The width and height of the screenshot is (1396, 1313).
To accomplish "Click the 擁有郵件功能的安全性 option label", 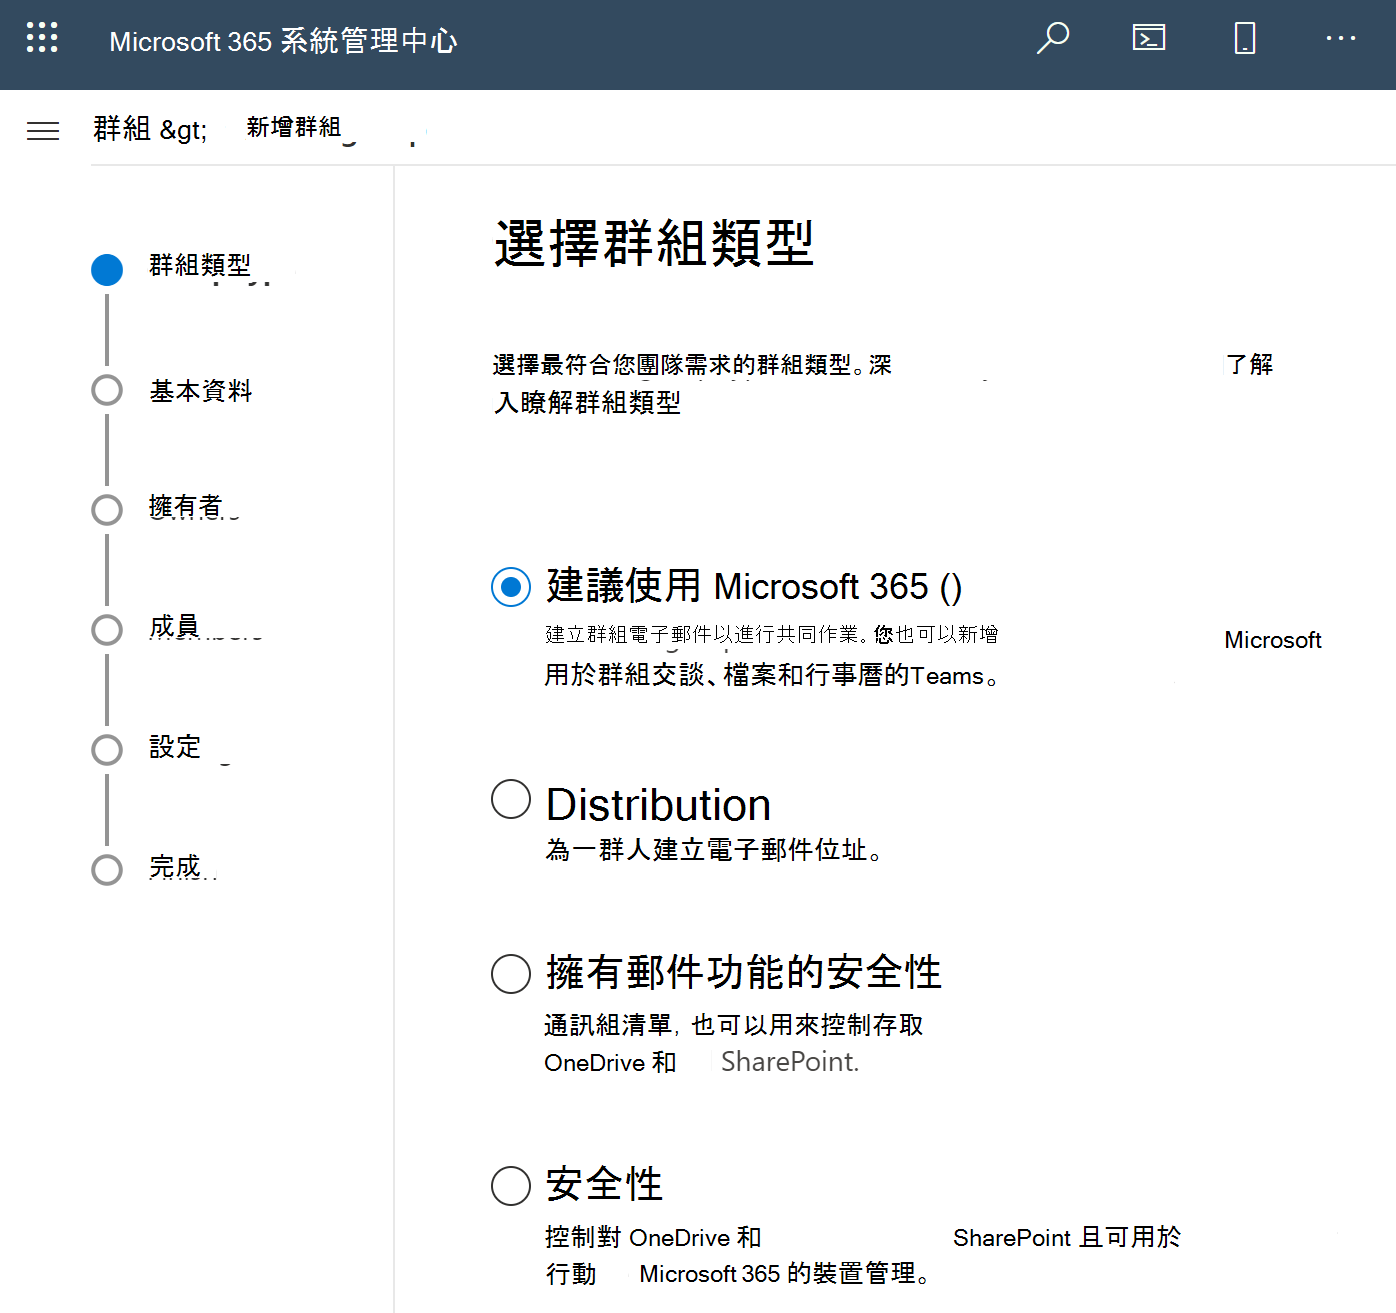I will pyautogui.click(x=744, y=972).
